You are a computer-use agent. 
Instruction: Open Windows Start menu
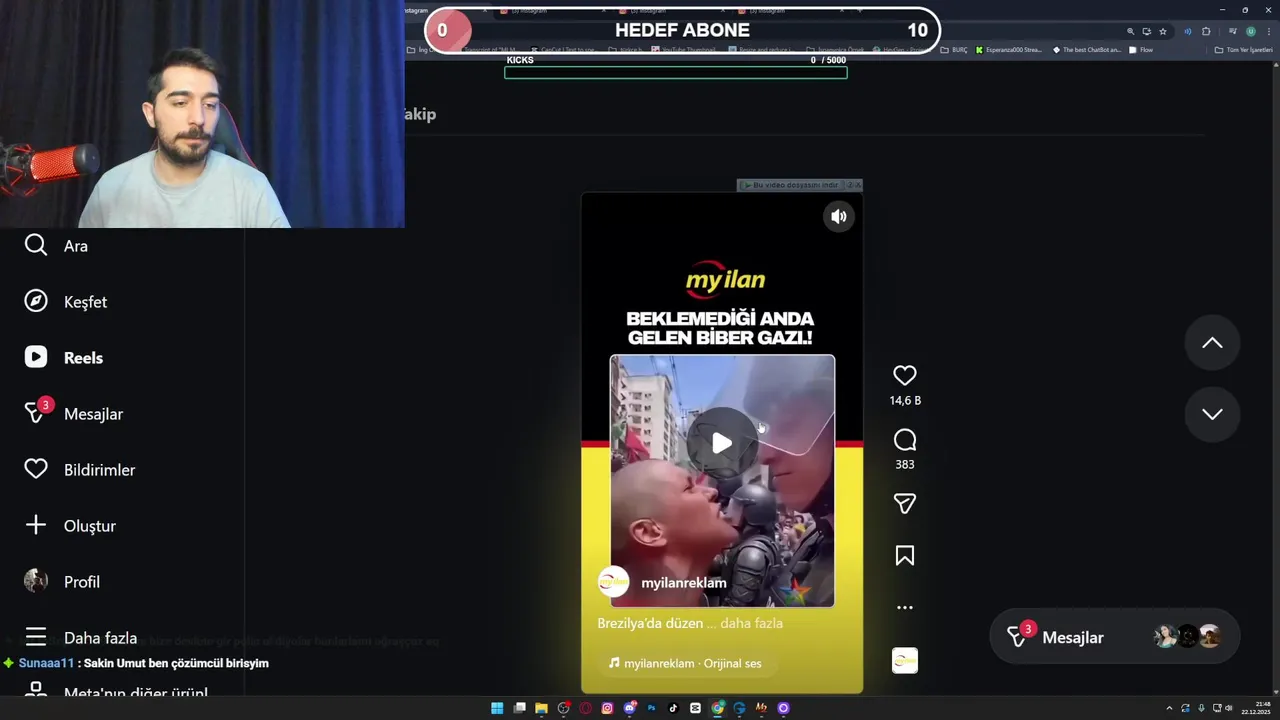[x=497, y=708]
